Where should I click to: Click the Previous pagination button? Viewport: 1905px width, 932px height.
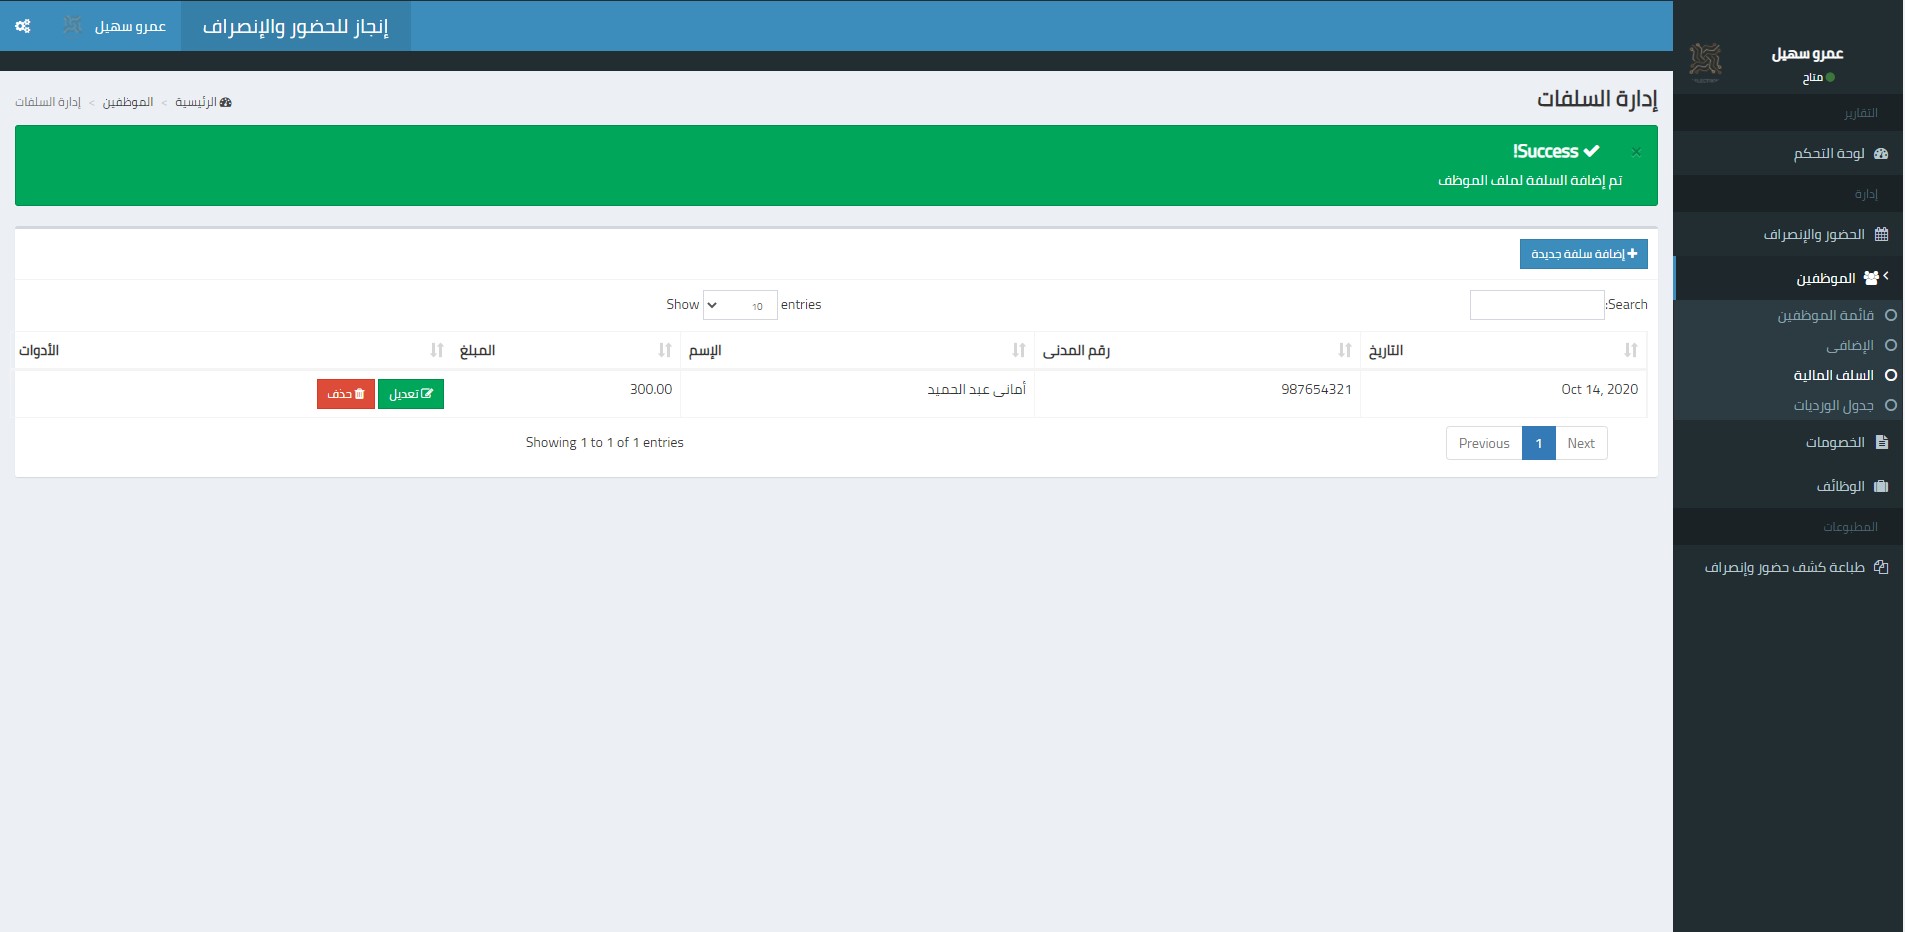1484,443
